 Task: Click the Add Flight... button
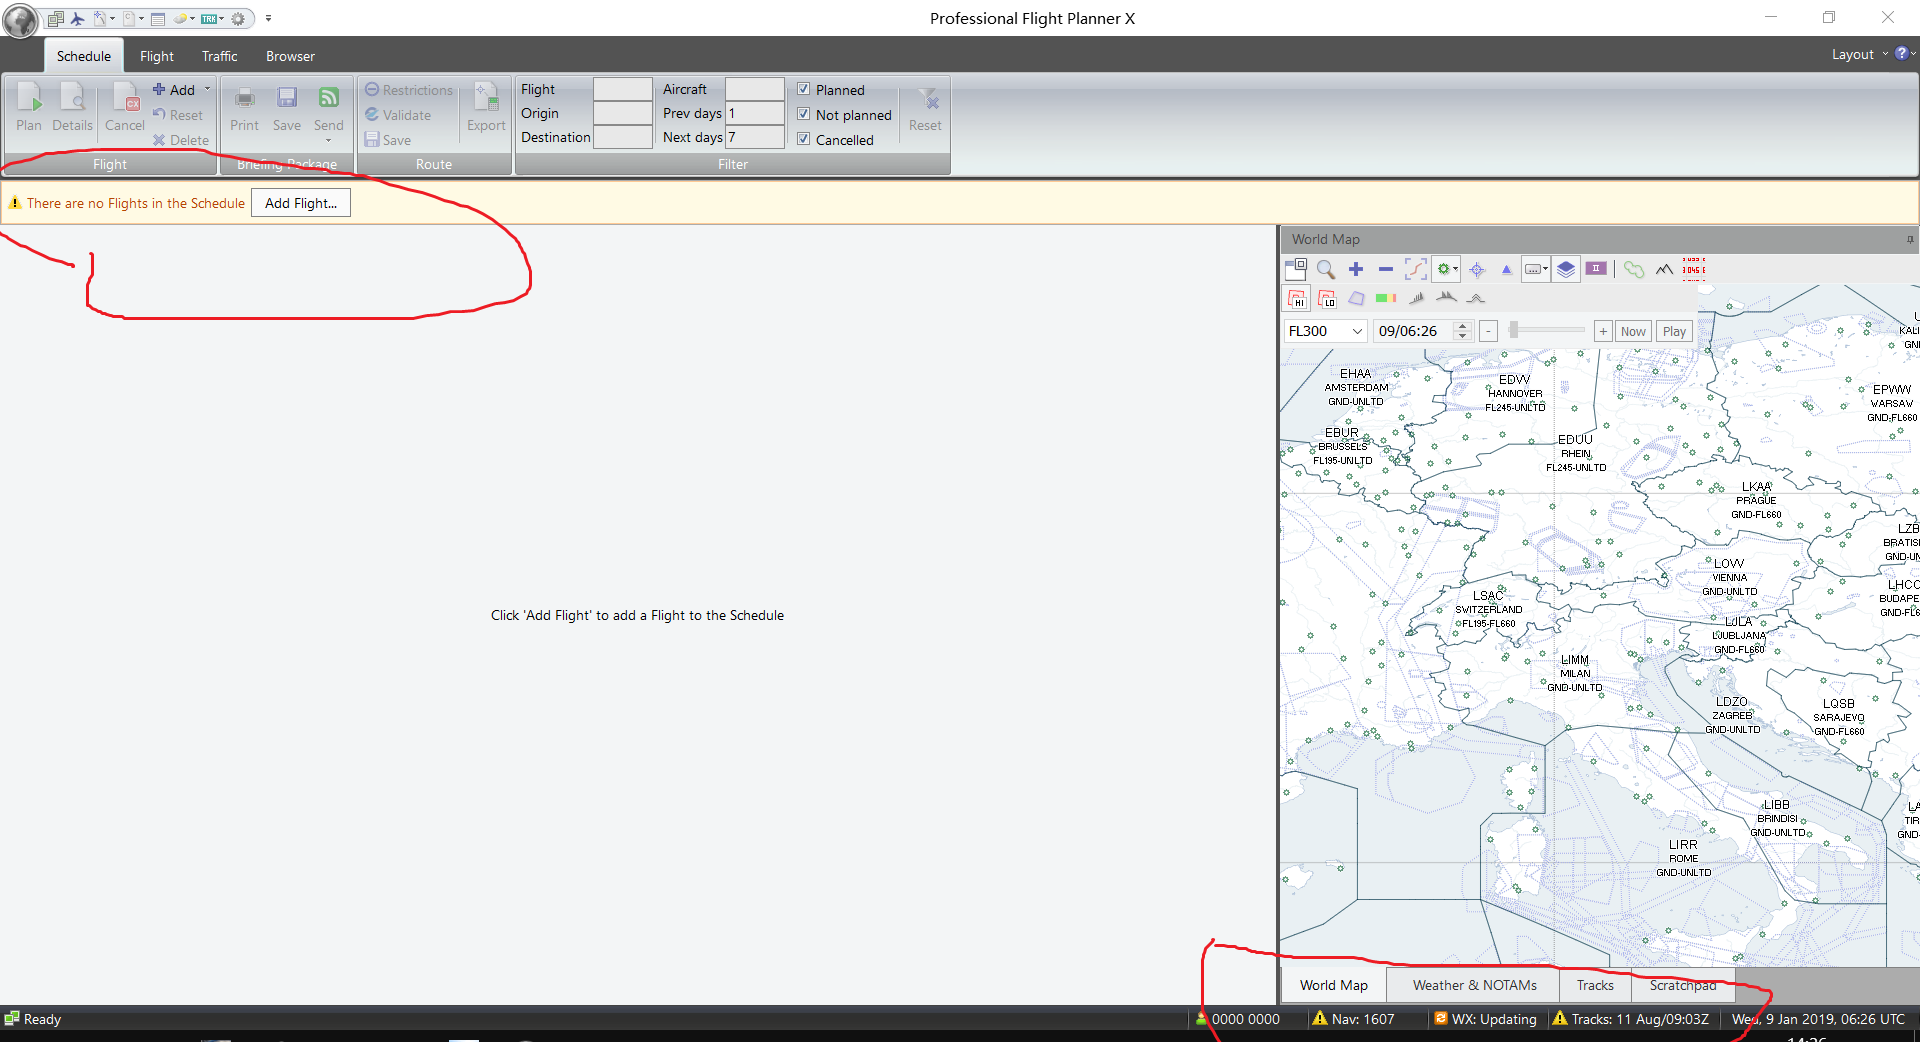point(300,203)
